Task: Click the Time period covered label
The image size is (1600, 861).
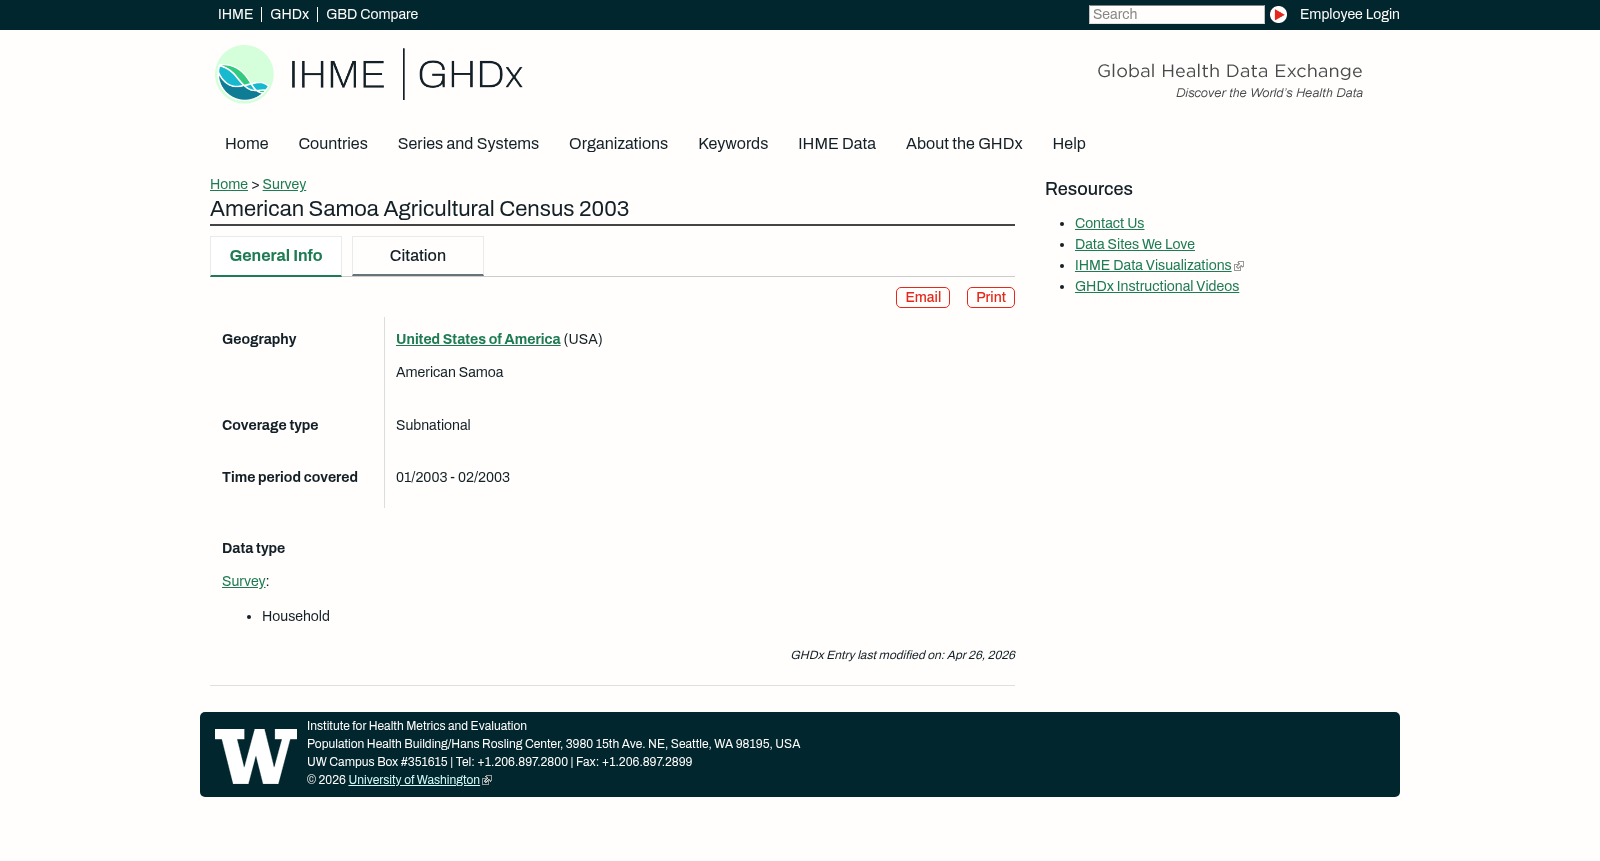Action: coord(290,477)
